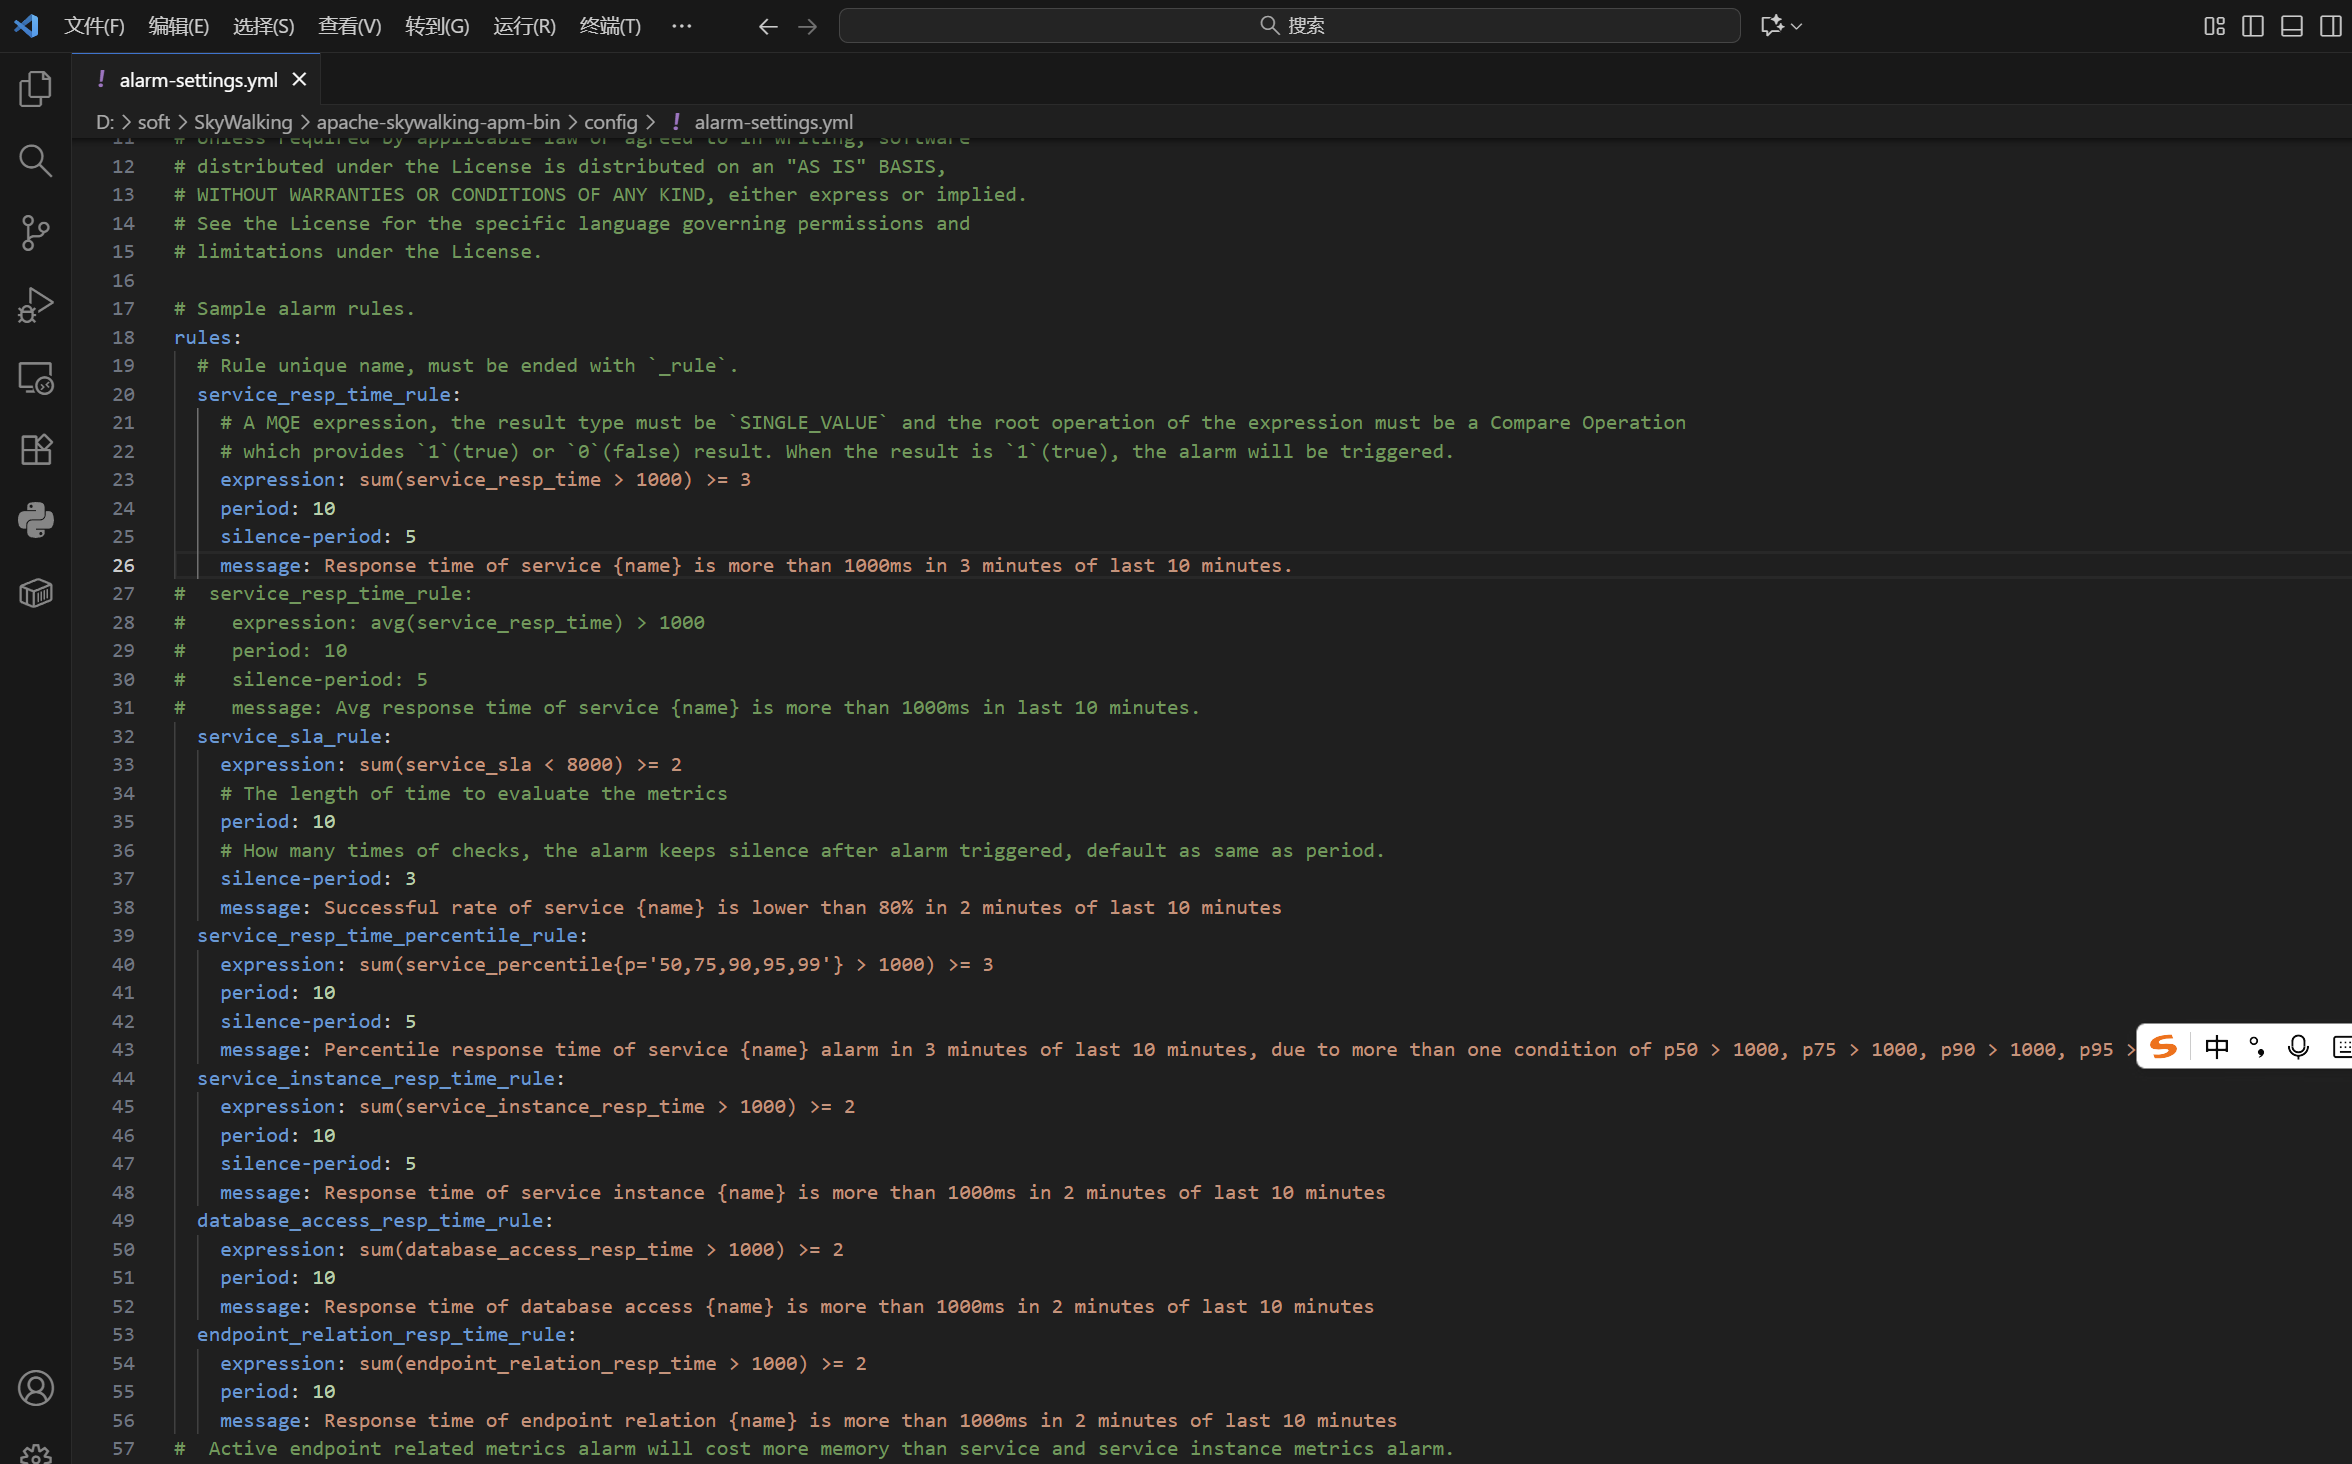2352x1464 pixels.
Task: Click the SkyWalking breadcrumb segment
Action: pyautogui.click(x=242, y=122)
